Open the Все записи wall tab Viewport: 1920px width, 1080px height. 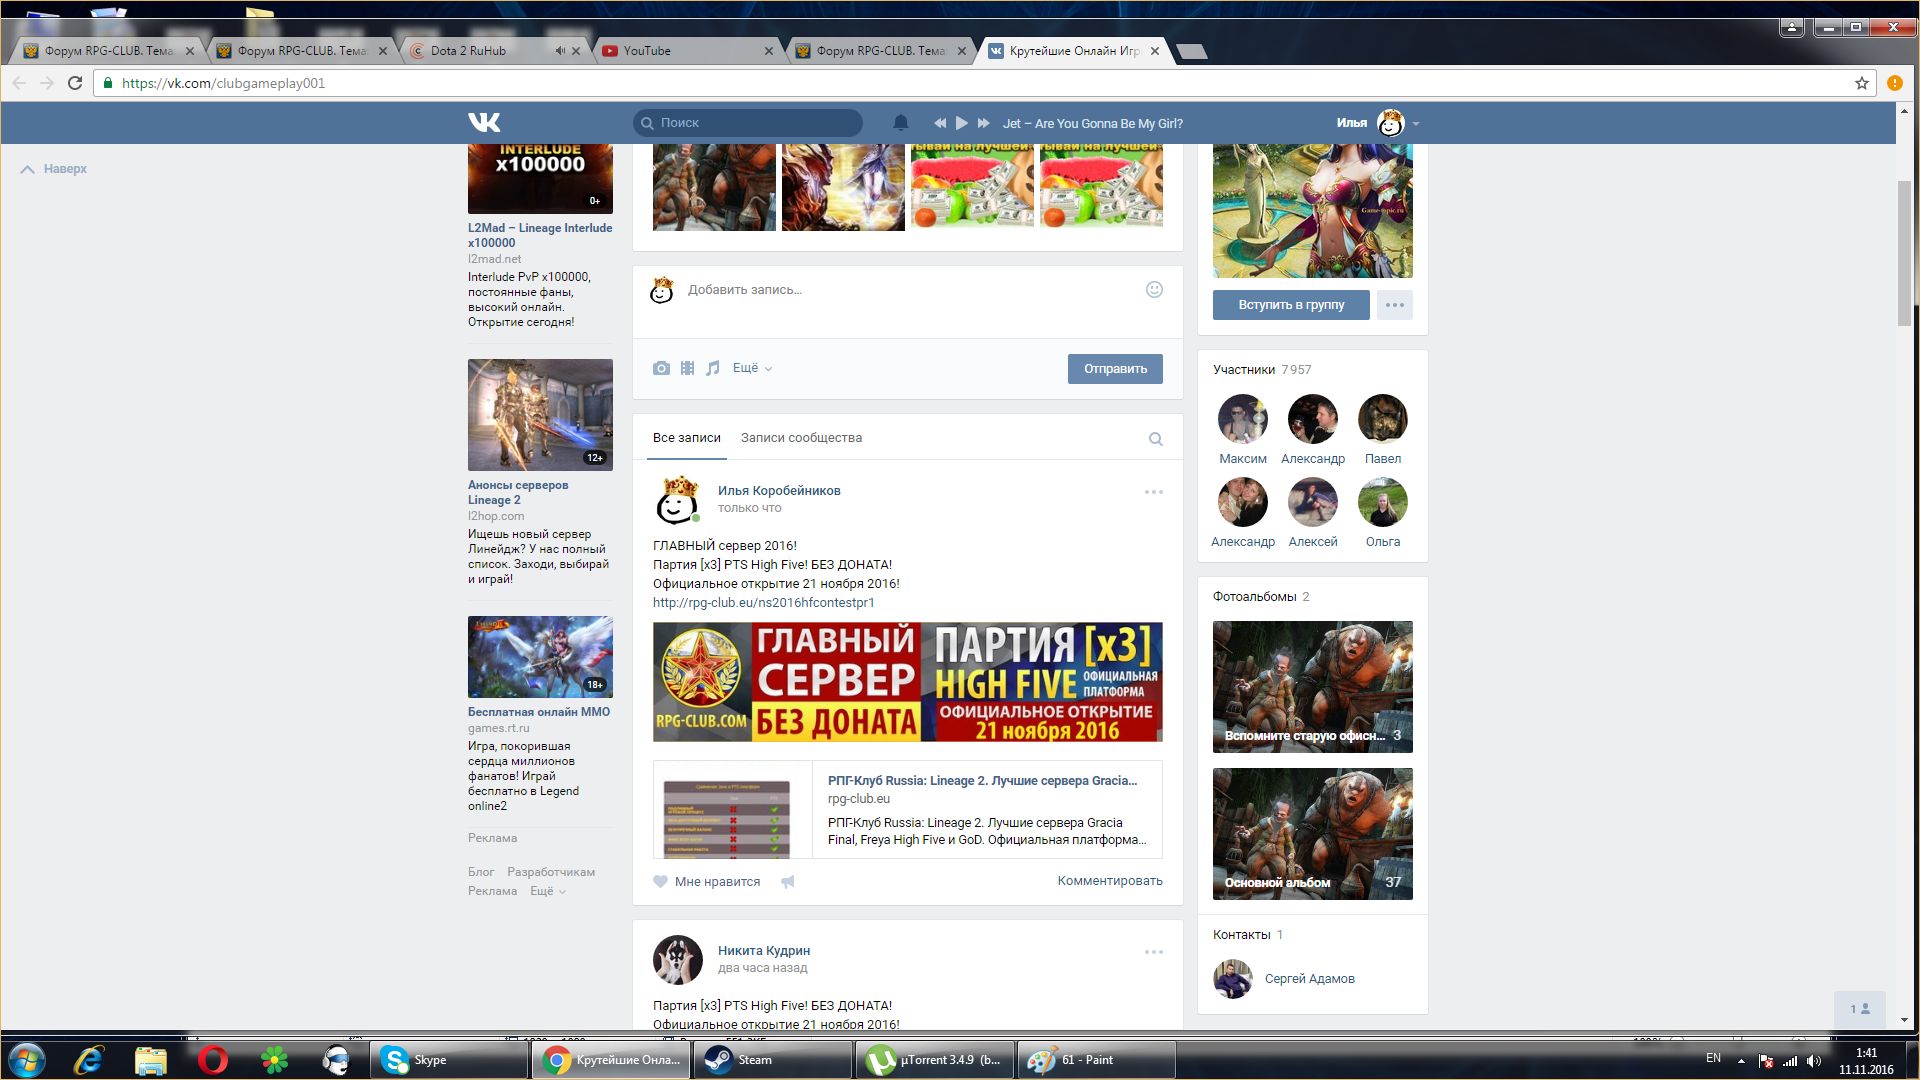(x=686, y=438)
